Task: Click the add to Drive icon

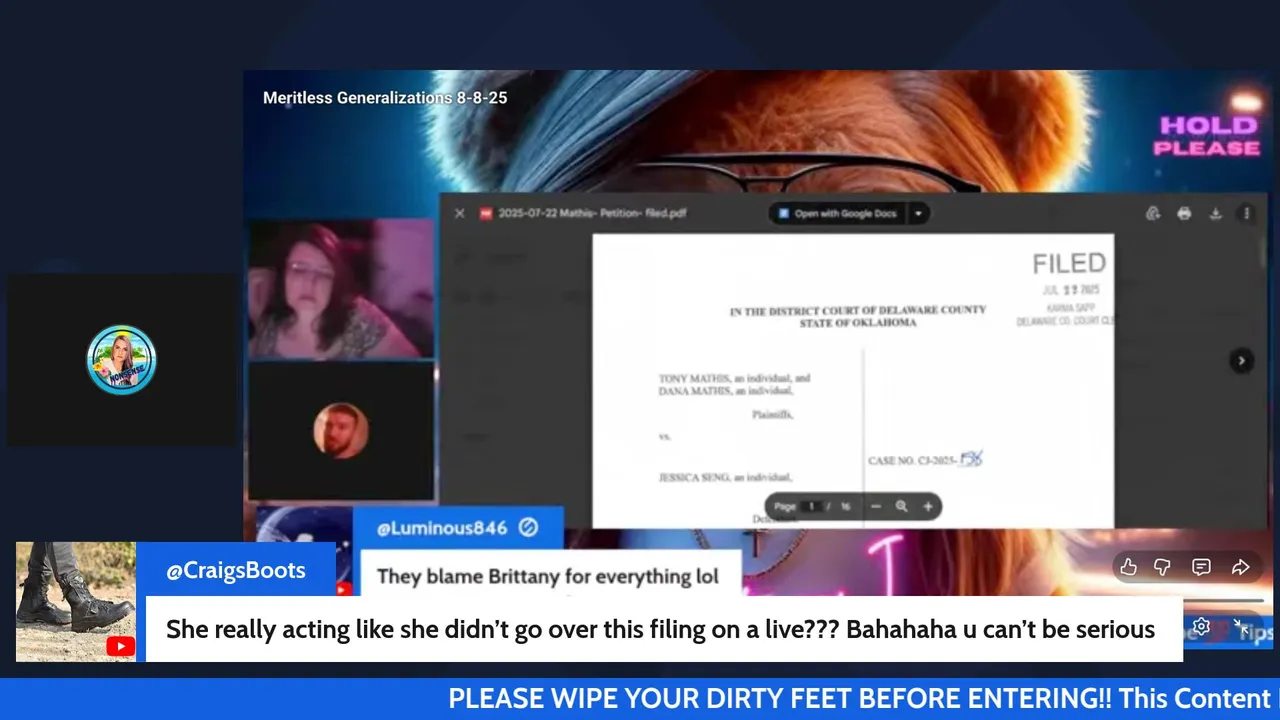Action: coord(1153,213)
